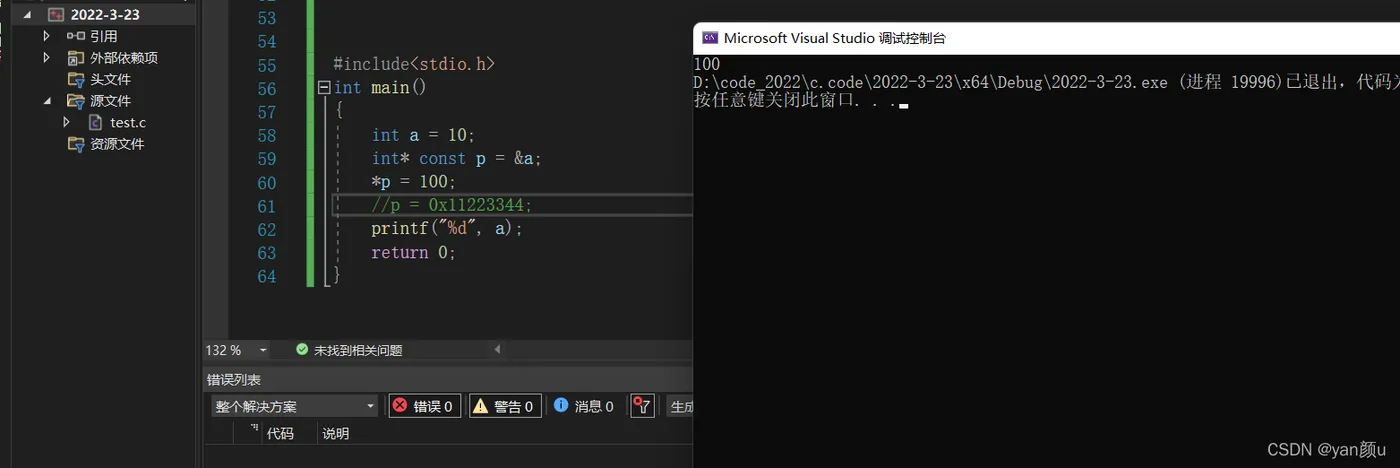Click the 'int a = 10;' code line
Image resolution: width=1400 pixels, height=468 pixels.
click(x=424, y=134)
